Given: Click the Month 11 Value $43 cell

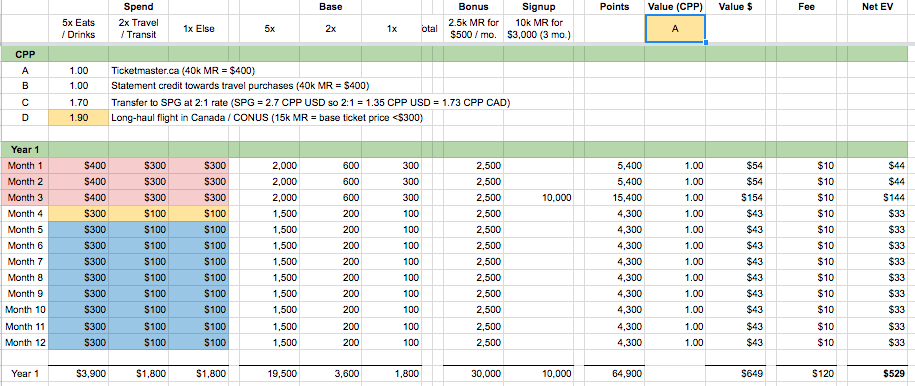Looking at the screenshot, I should click(735, 325).
